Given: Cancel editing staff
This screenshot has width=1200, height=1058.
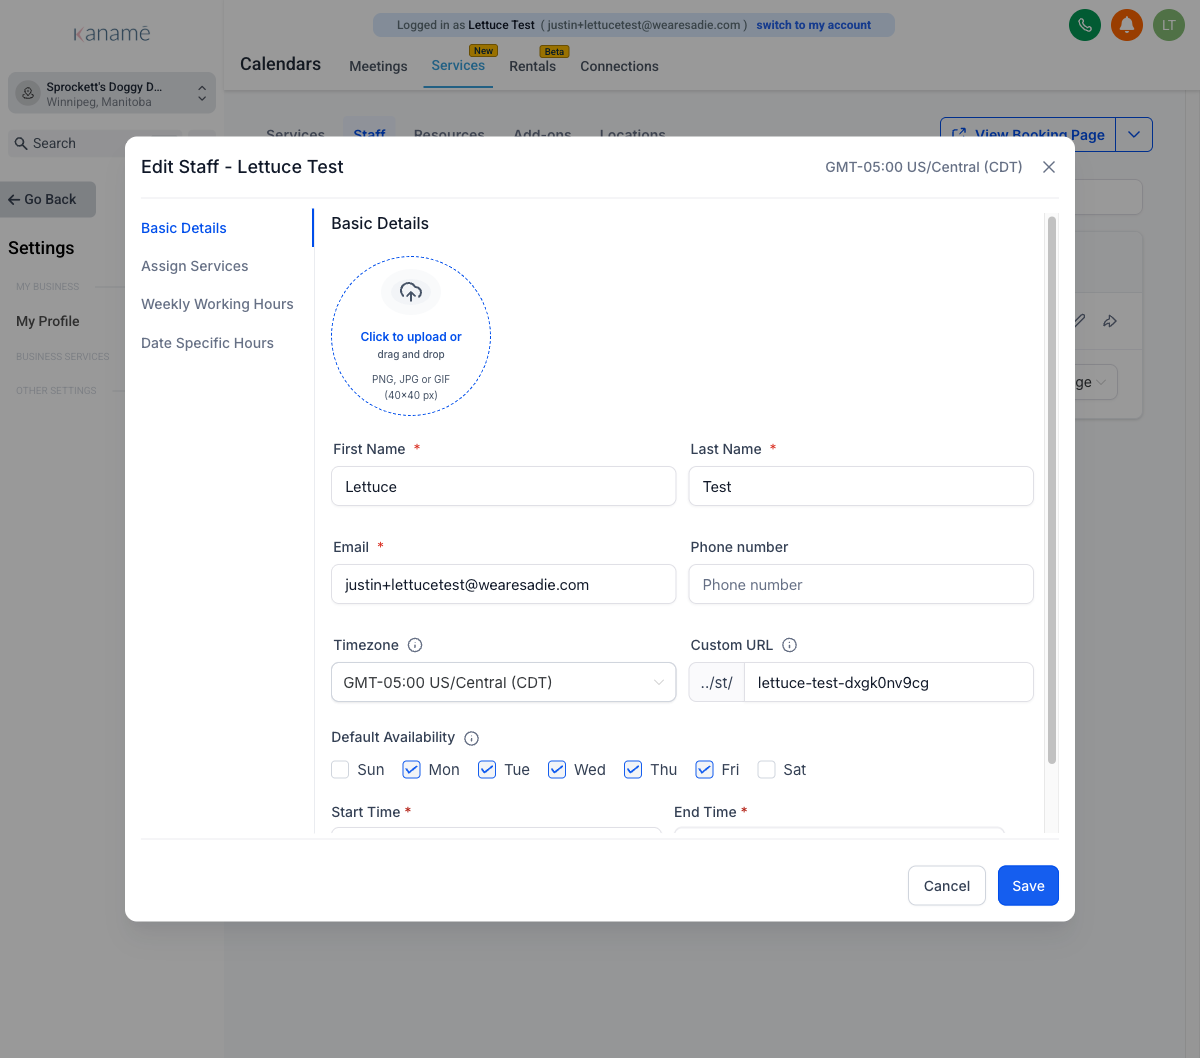Looking at the screenshot, I should (947, 886).
